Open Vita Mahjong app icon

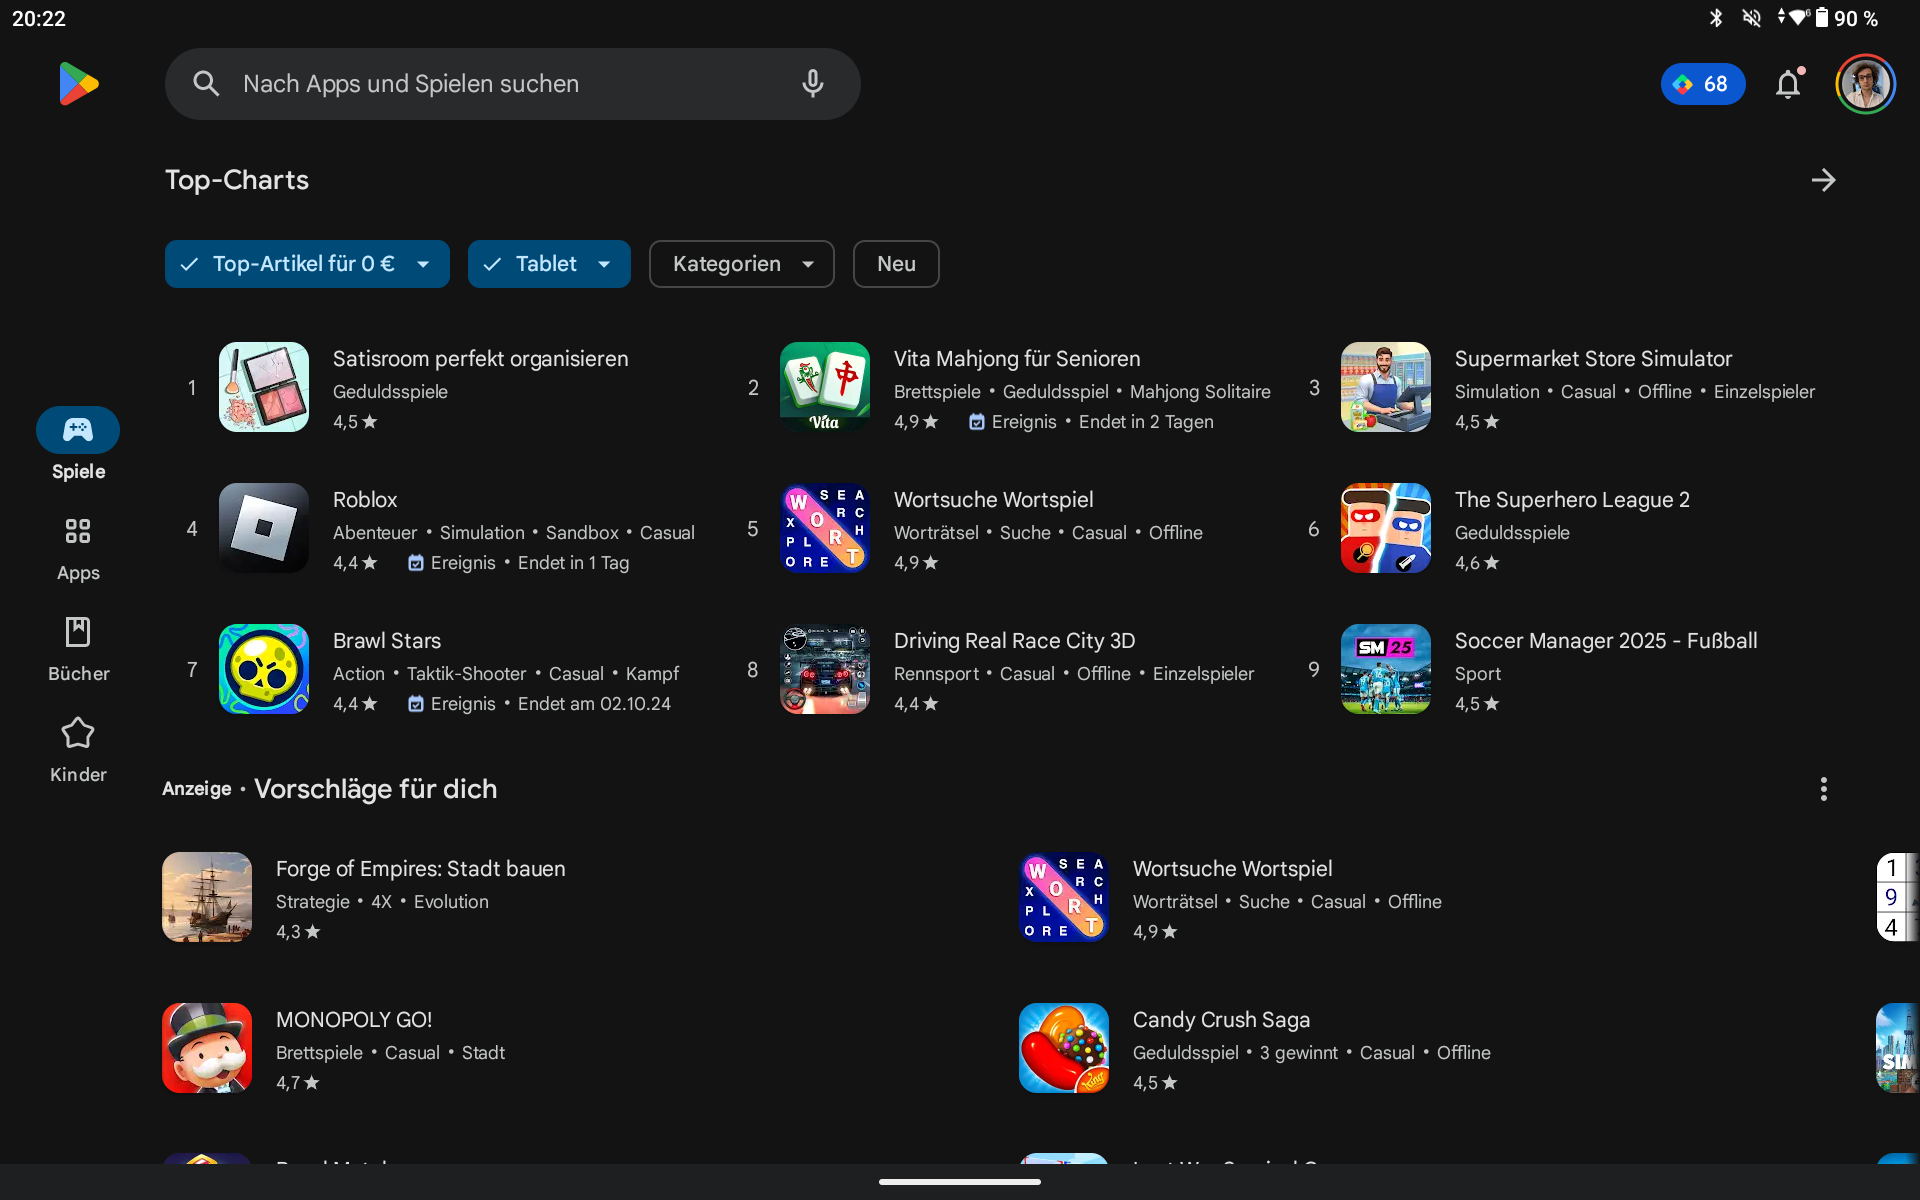(x=825, y=387)
